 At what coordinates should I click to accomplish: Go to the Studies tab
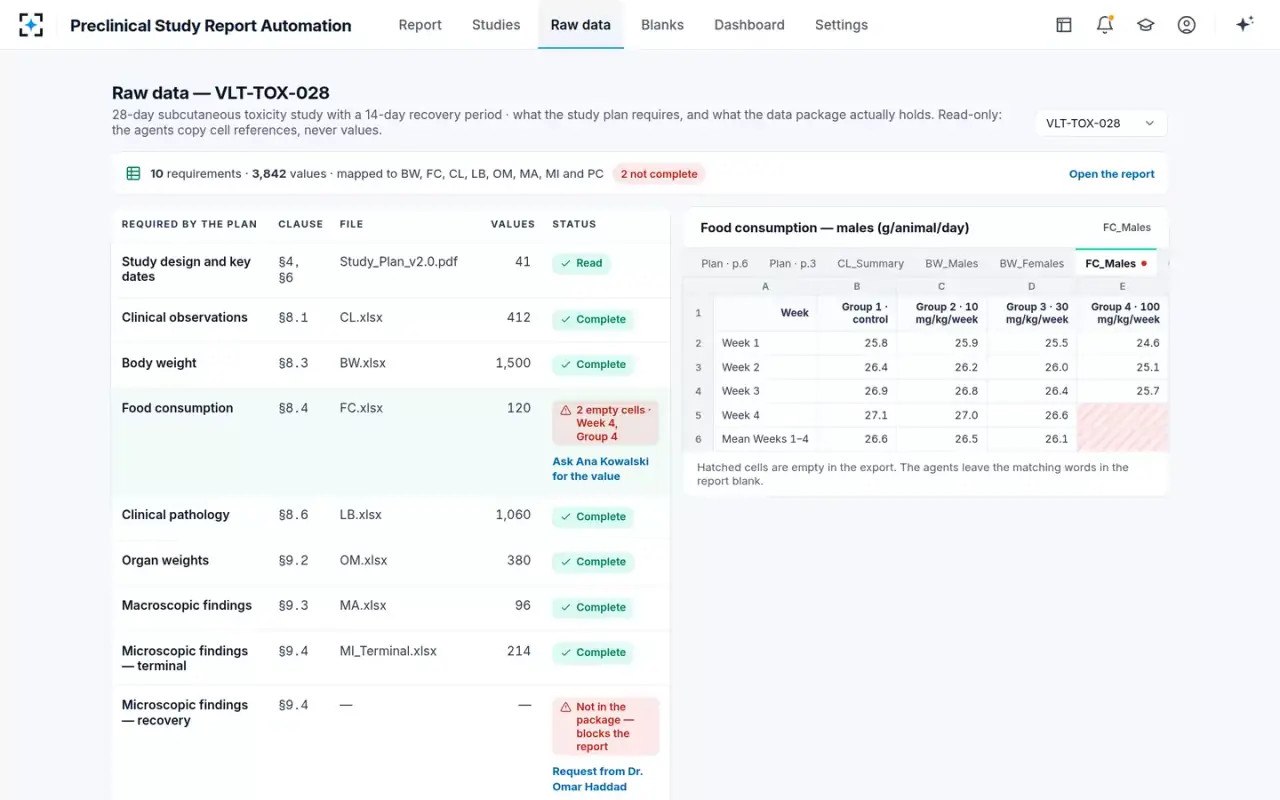[496, 25]
